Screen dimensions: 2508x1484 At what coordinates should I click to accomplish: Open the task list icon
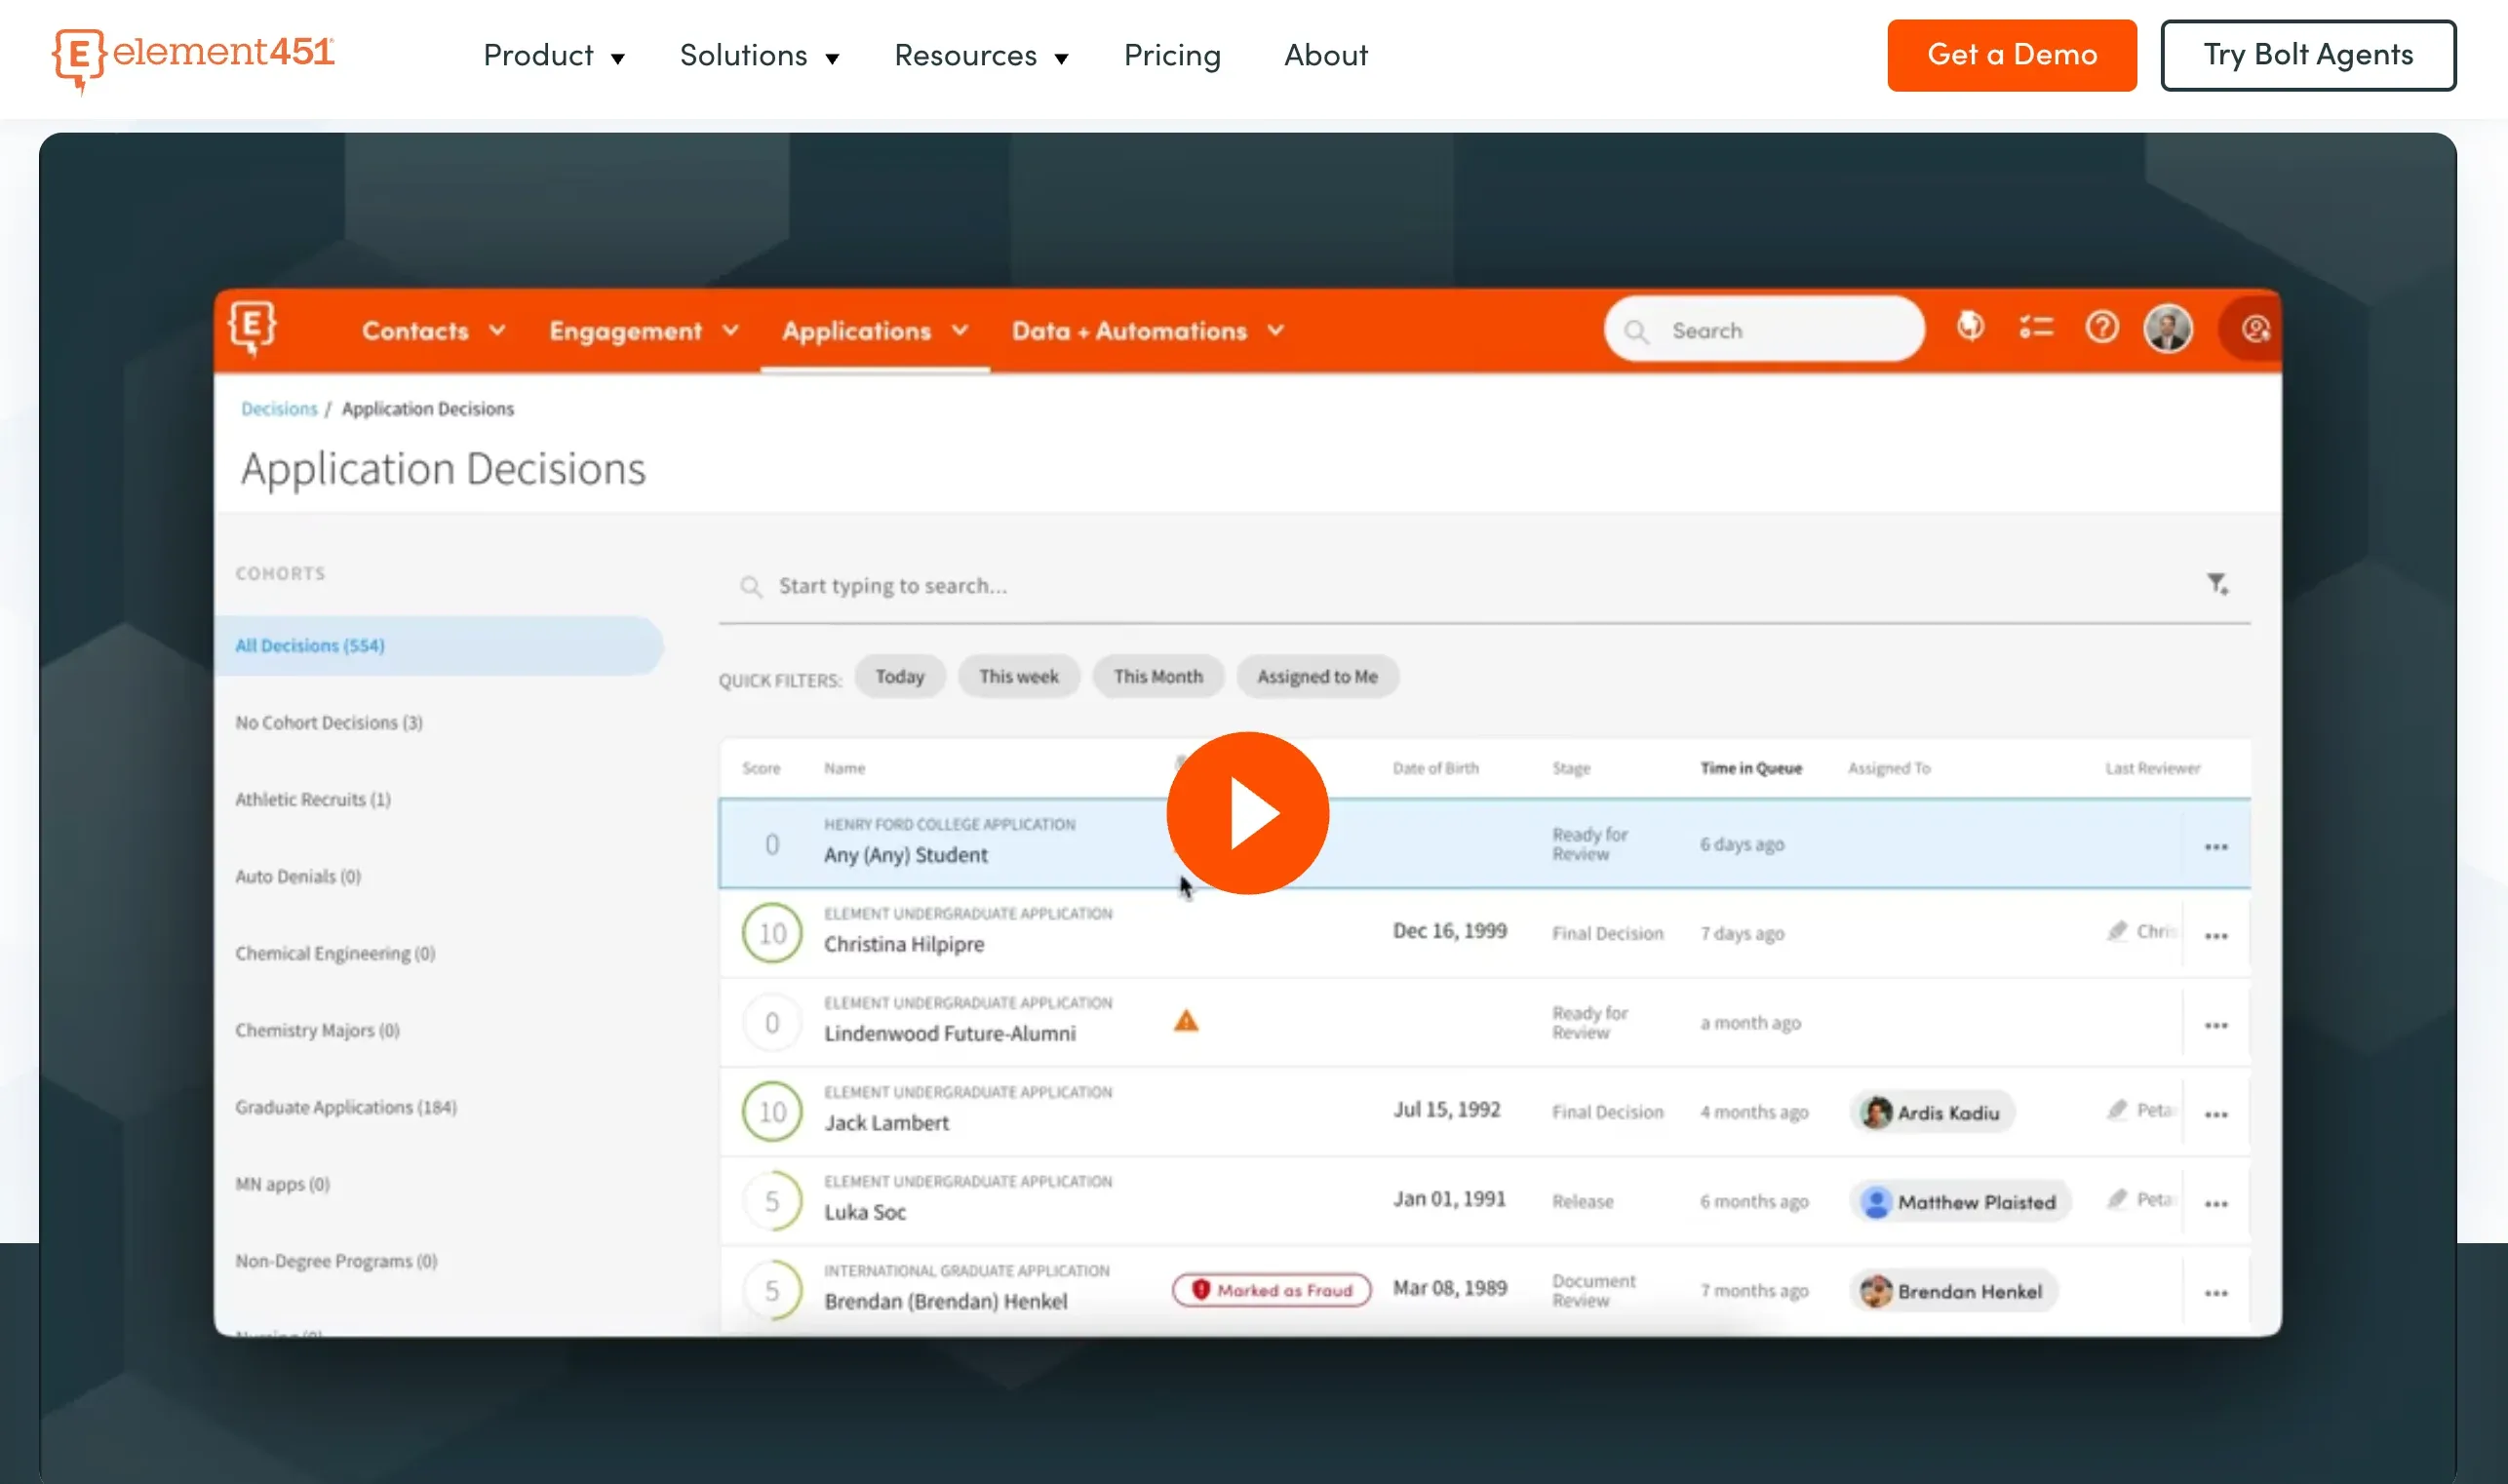click(x=2035, y=327)
